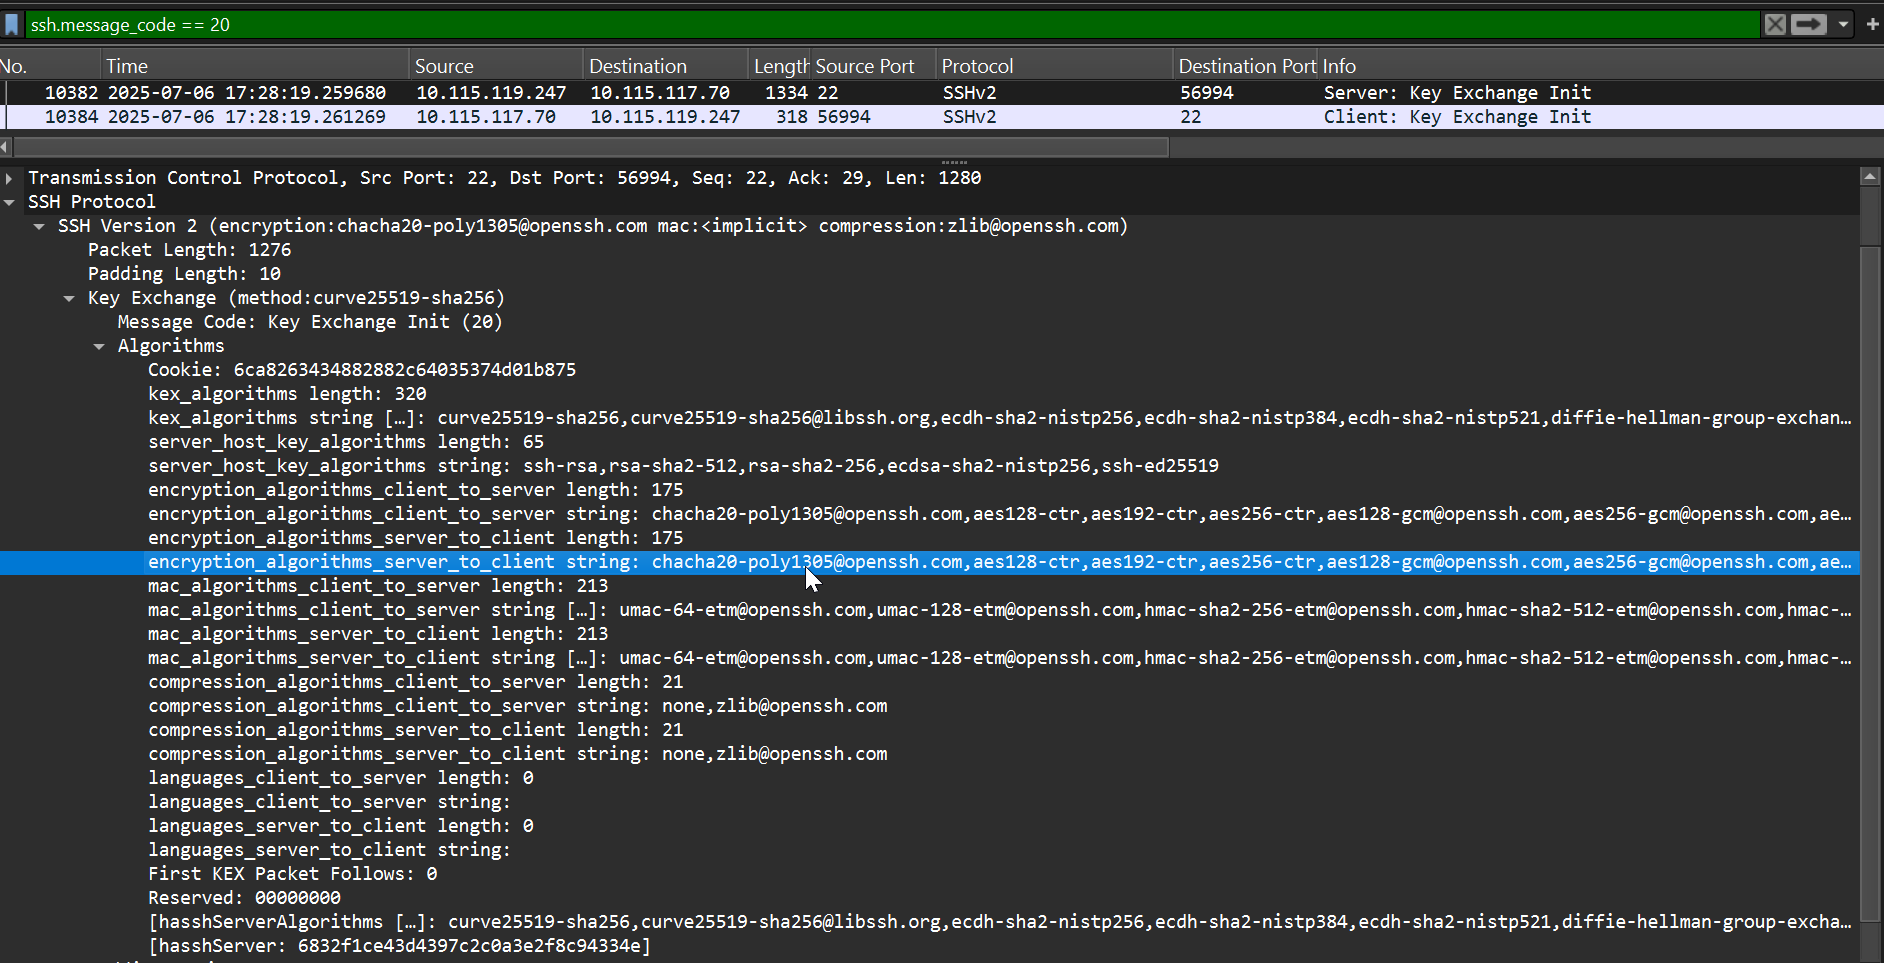The width and height of the screenshot is (1884, 963).
Task: Apply the filter with the arrow icon
Action: click(1808, 24)
